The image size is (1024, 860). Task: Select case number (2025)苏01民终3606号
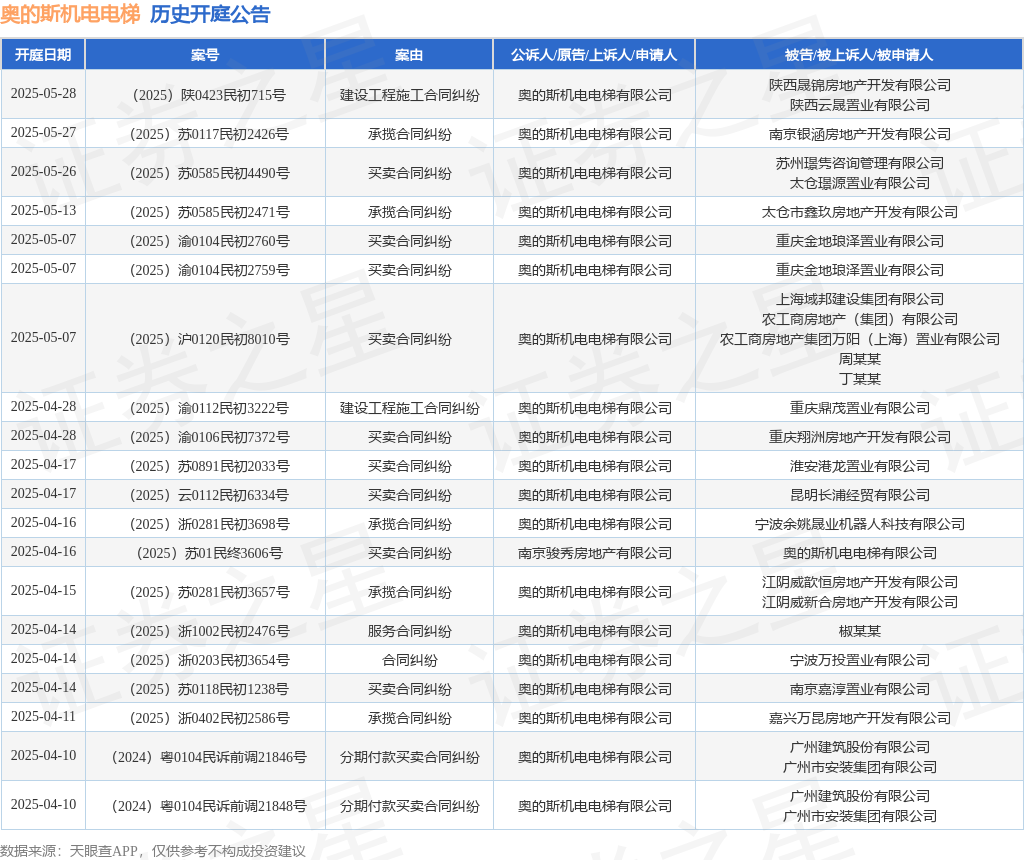(x=209, y=554)
